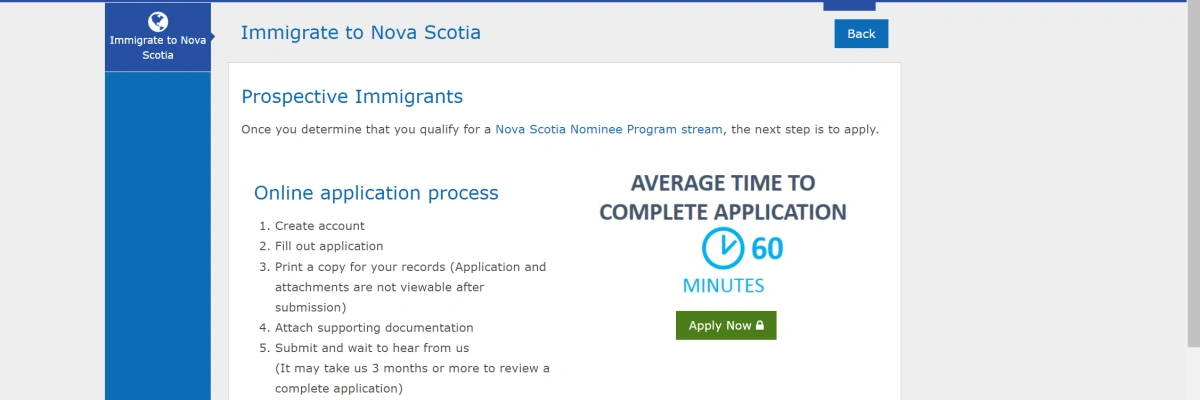
Task: Click the MINUTES label under the clock
Action: pos(723,286)
